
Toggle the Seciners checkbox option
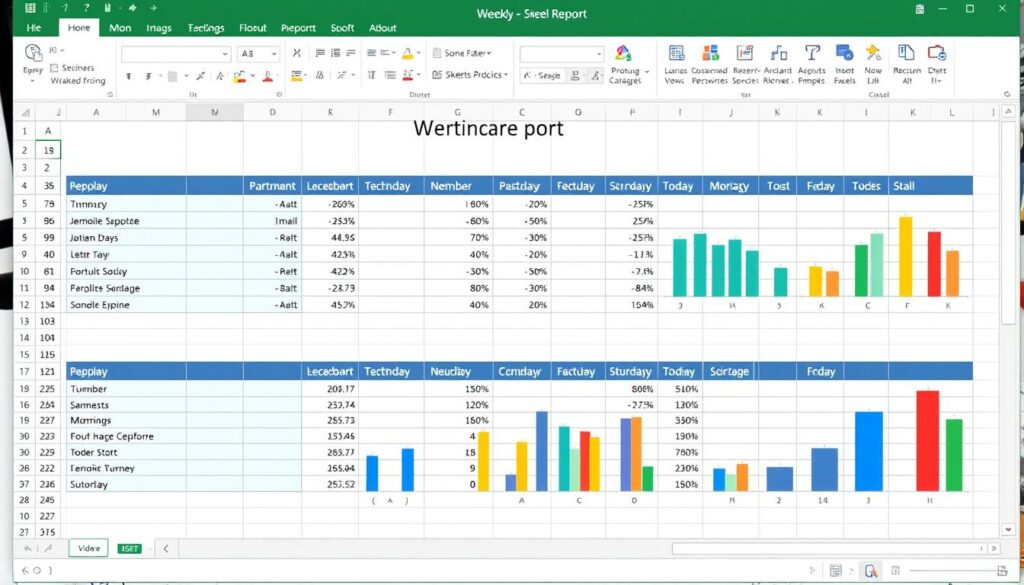tap(54, 68)
